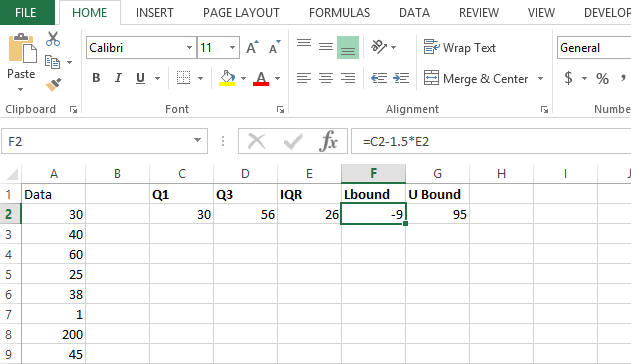Click the Percent Style icon
The image size is (631, 364).
pos(602,78)
